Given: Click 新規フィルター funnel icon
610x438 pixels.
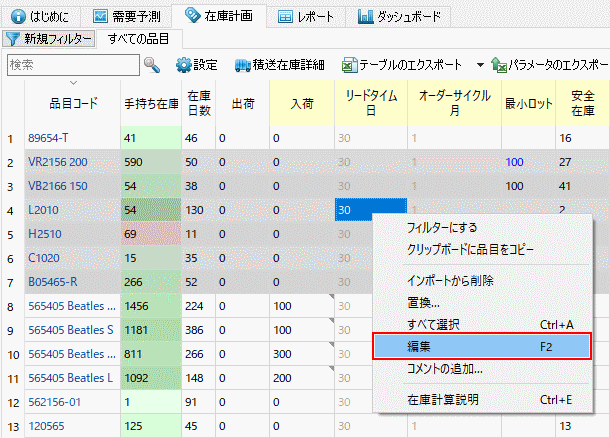Looking at the screenshot, I should pos(12,39).
